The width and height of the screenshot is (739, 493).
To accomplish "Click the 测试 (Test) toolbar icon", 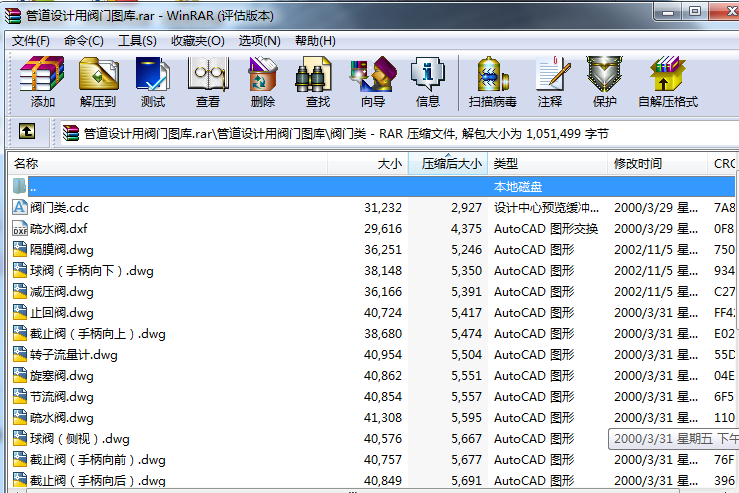I will click(153, 74).
